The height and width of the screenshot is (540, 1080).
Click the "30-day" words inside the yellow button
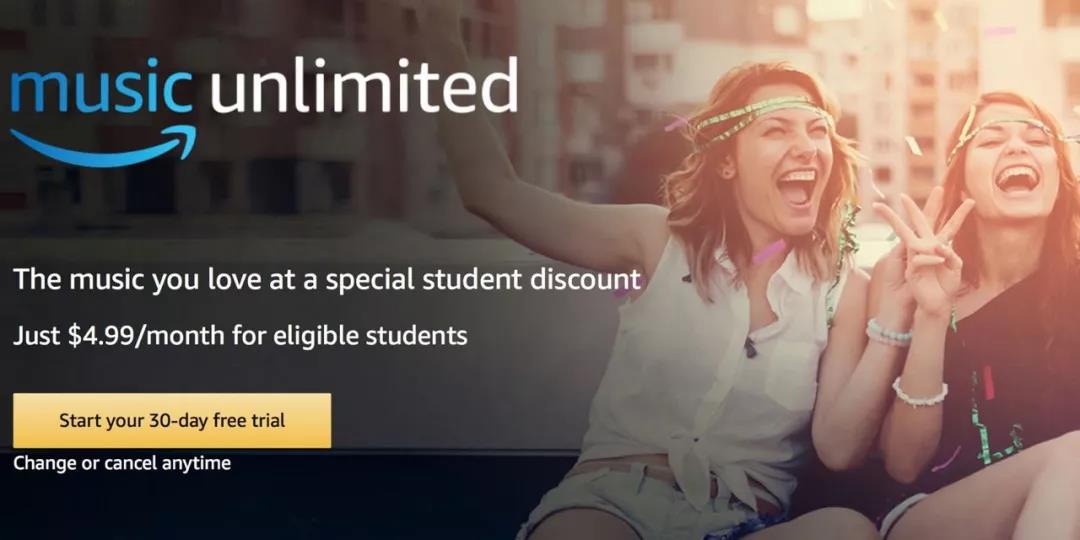click(184, 421)
